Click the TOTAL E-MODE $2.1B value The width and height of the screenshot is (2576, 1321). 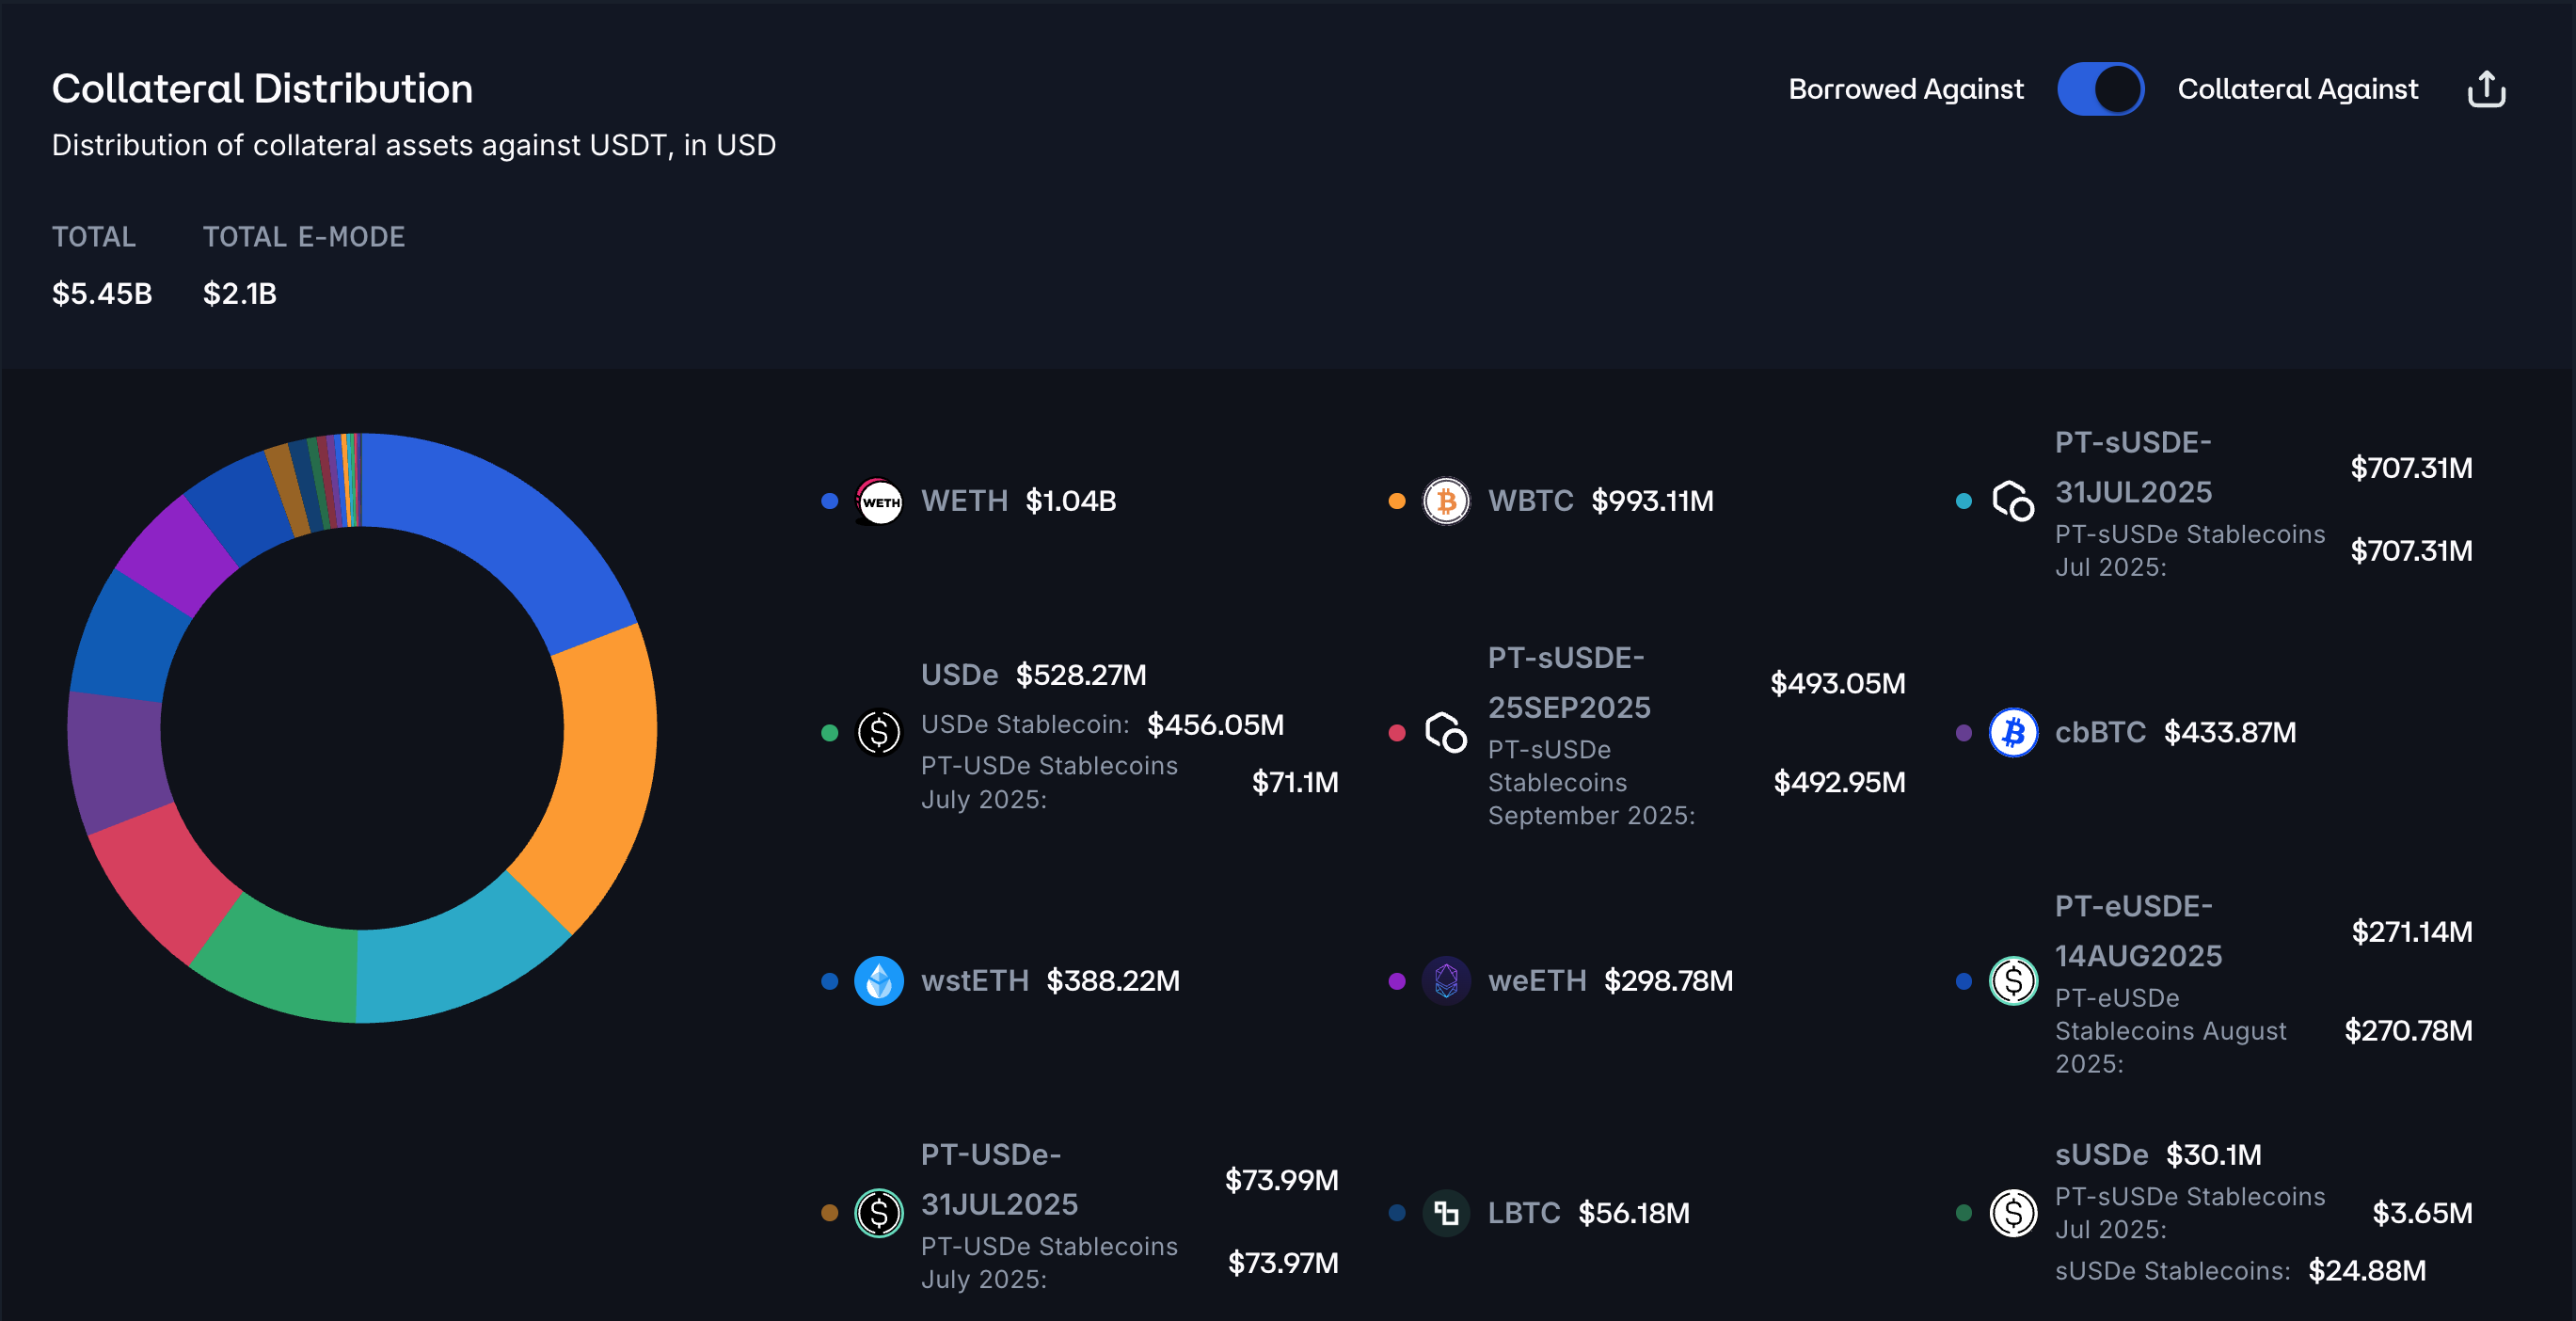coord(240,294)
